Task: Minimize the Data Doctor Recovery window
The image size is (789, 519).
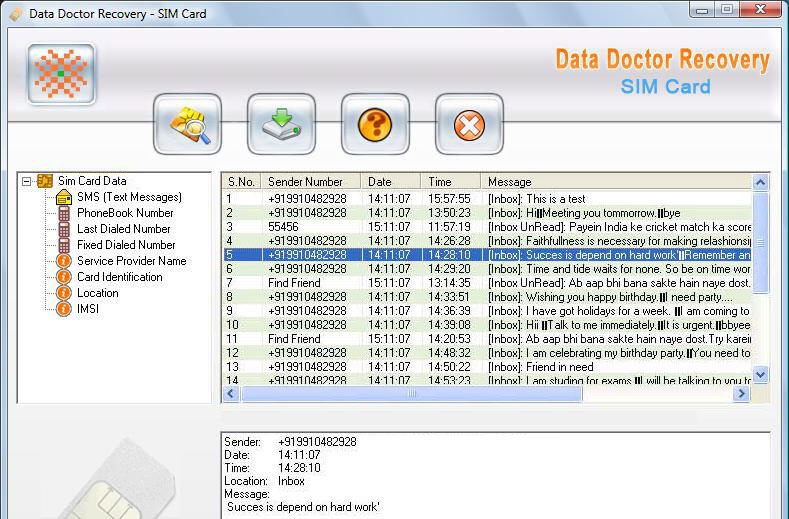Action: [x=703, y=10]
